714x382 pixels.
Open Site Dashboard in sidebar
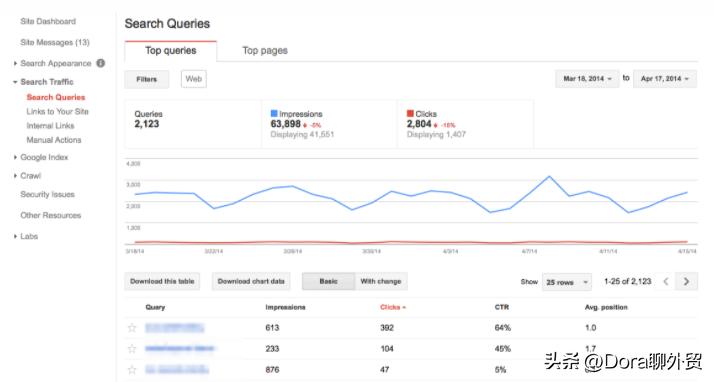(x=48, y=21)
